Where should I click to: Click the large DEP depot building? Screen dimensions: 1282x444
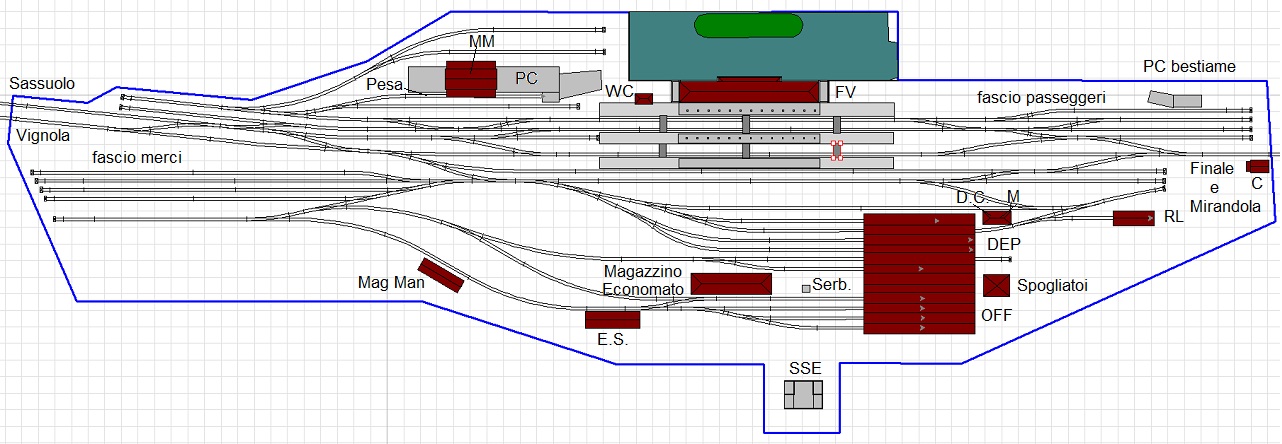pyautogui.click(x=919, y=273)
